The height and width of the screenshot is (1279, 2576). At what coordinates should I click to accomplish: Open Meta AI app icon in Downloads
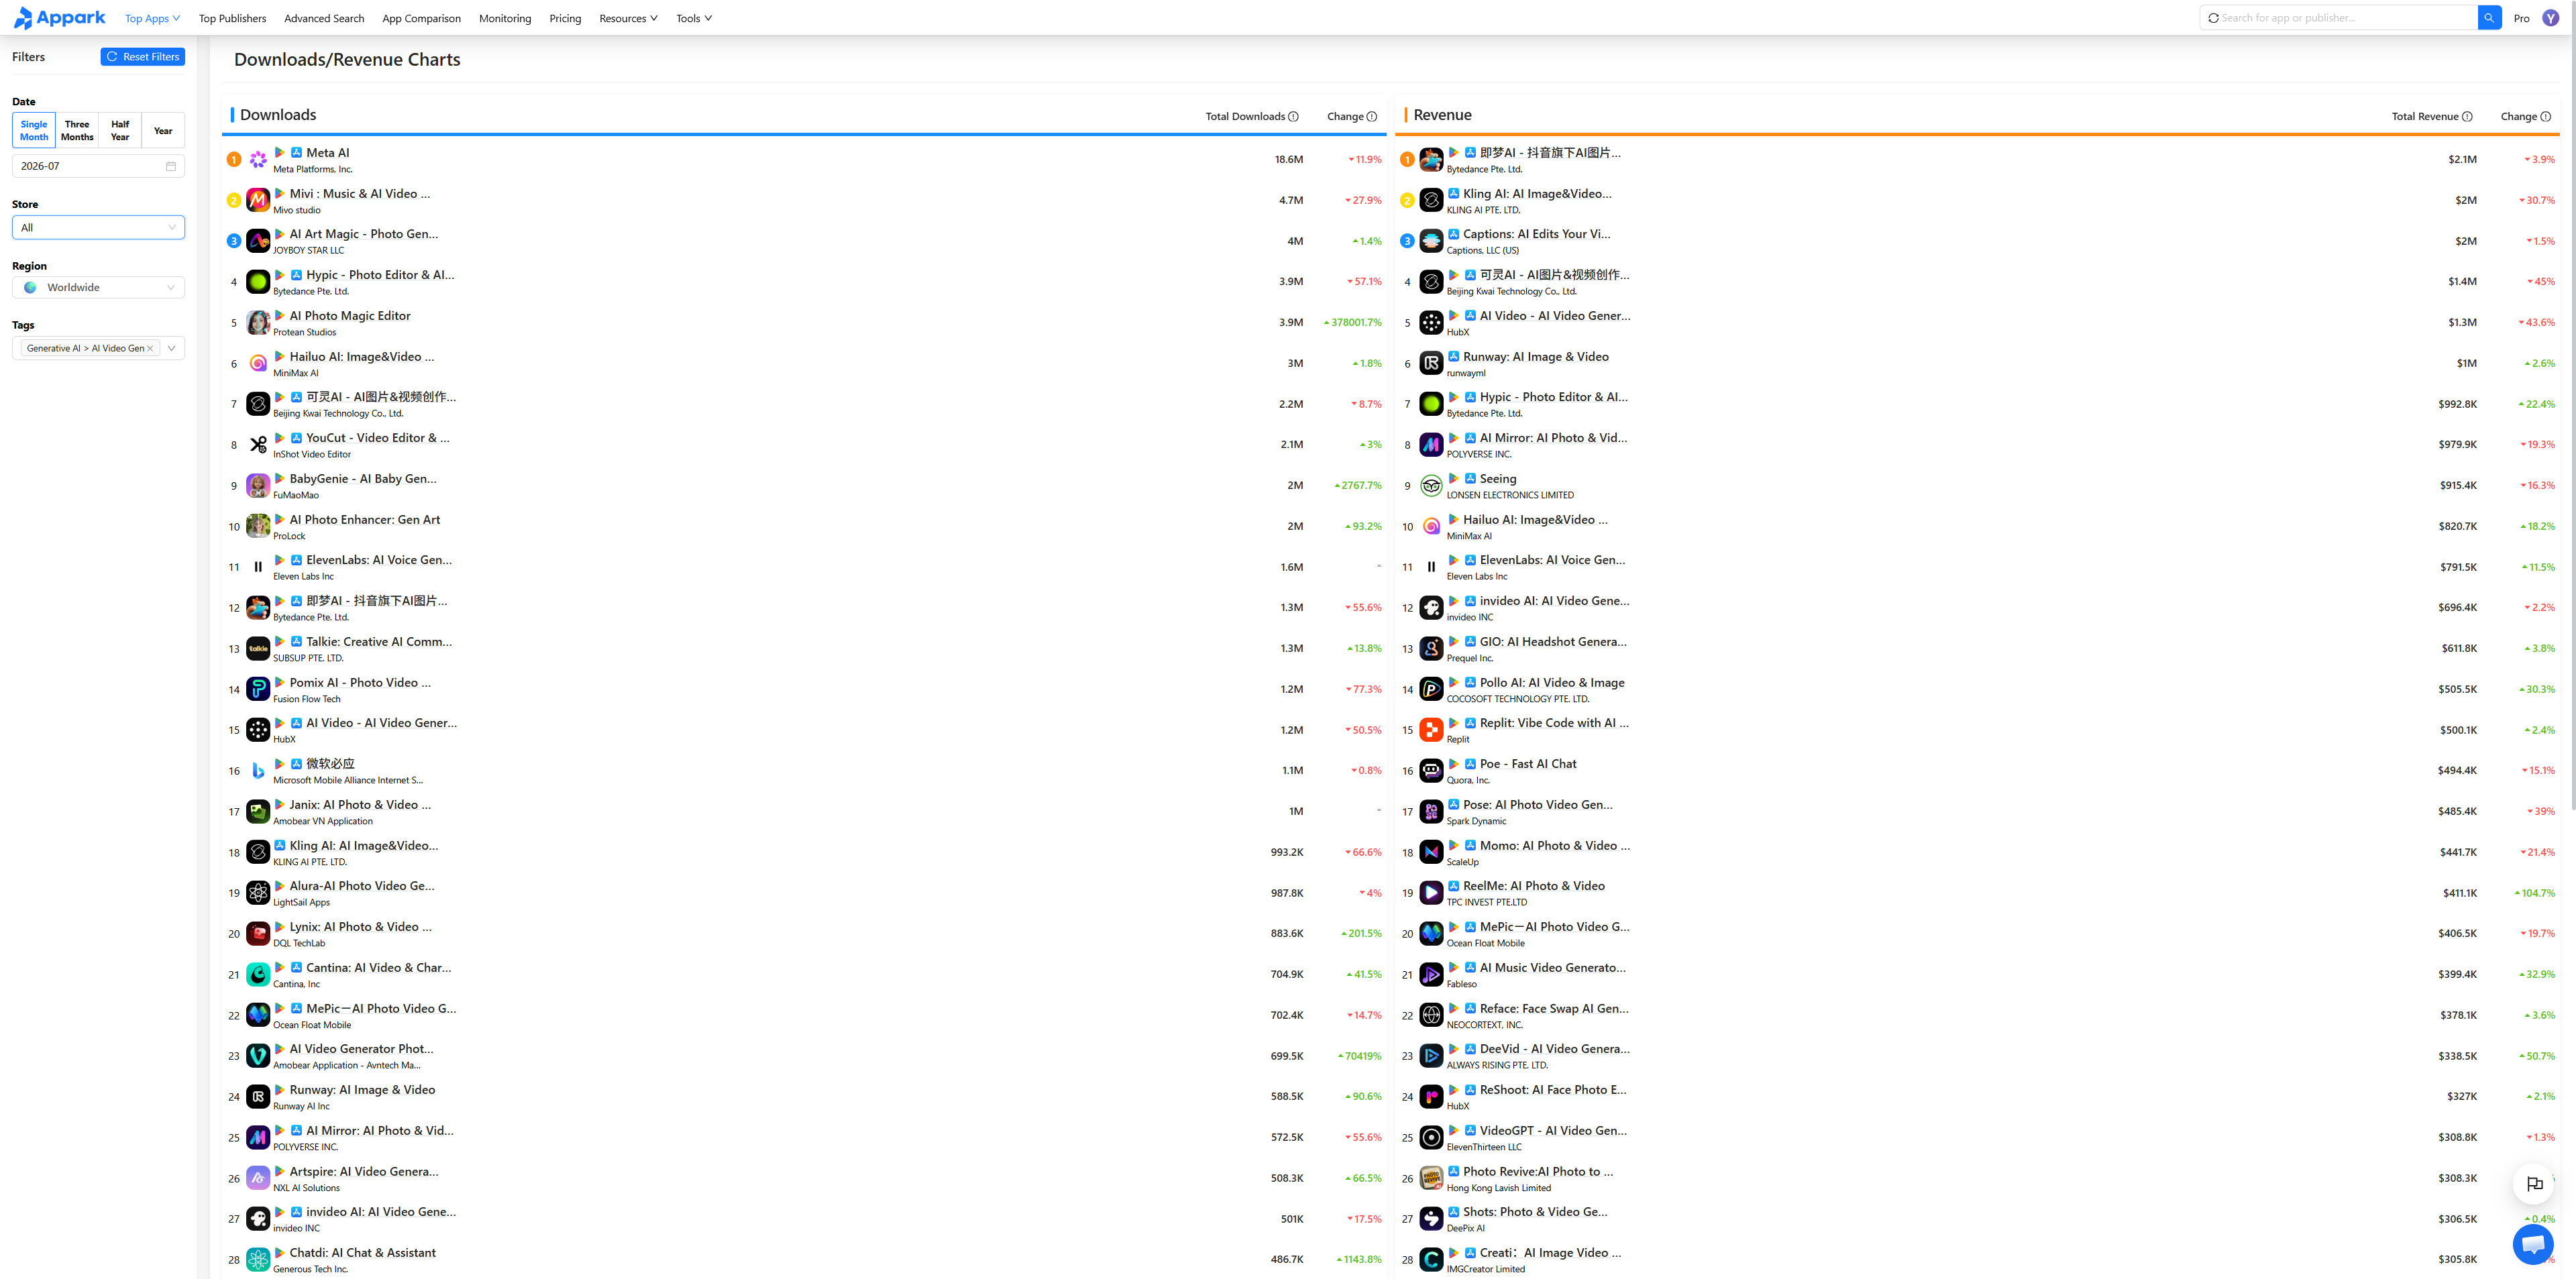(258, 160)
